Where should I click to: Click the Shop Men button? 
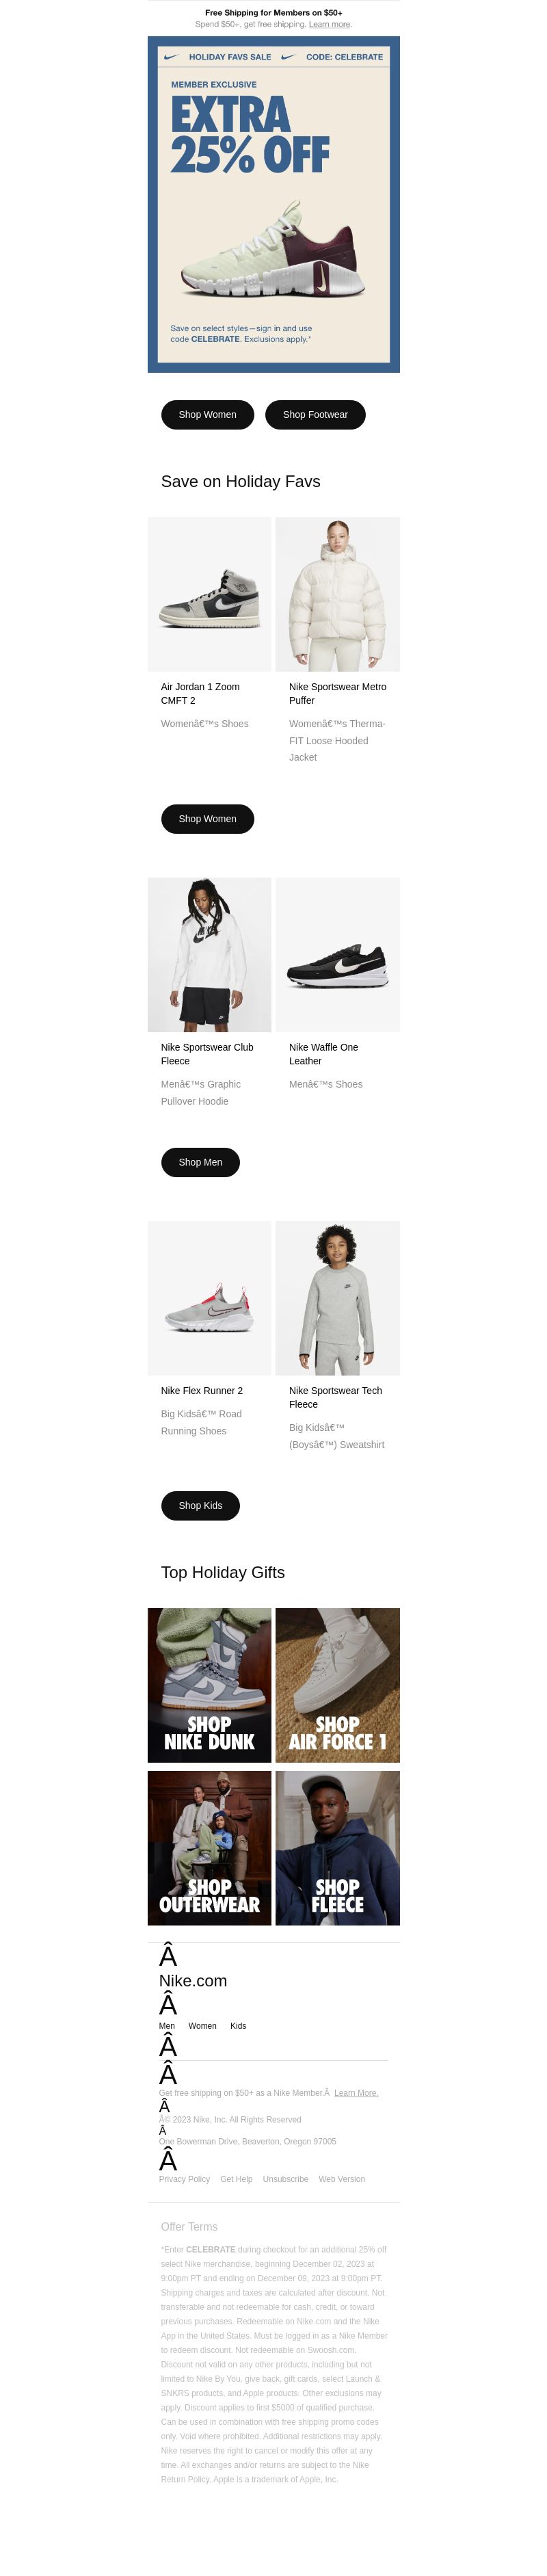pos(200,1162)
